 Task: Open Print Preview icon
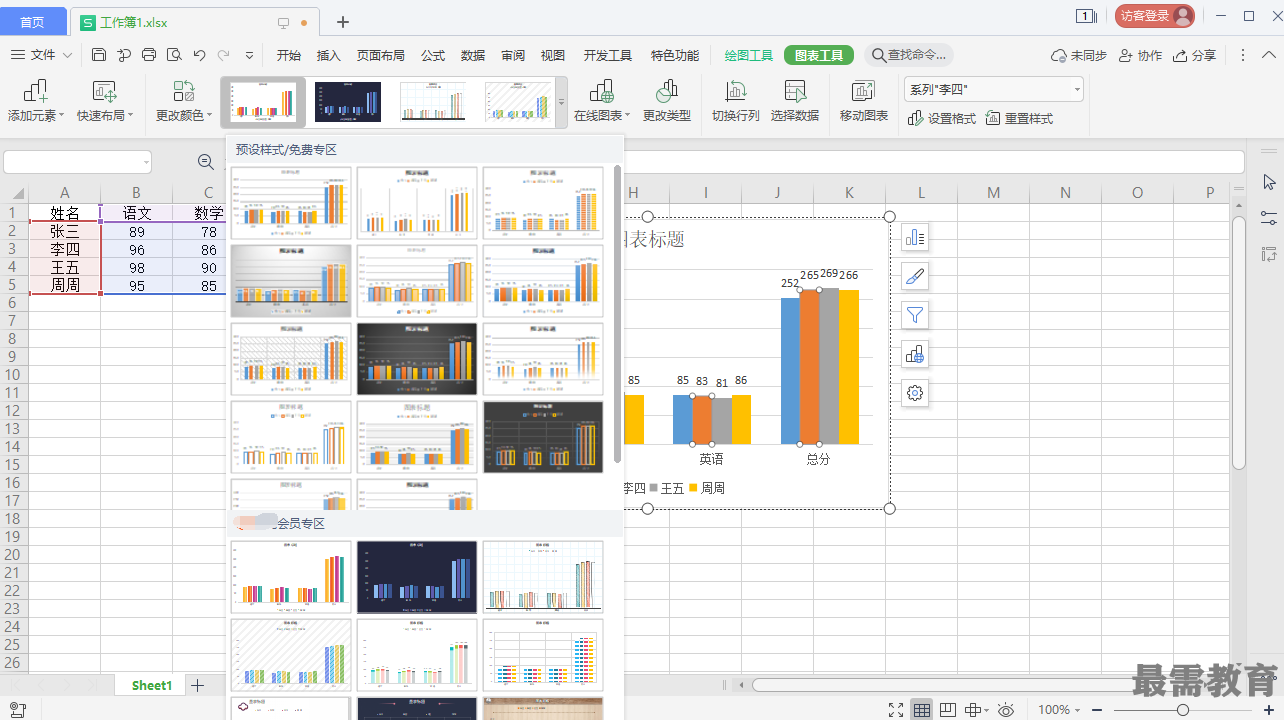[x=174, y=55]
